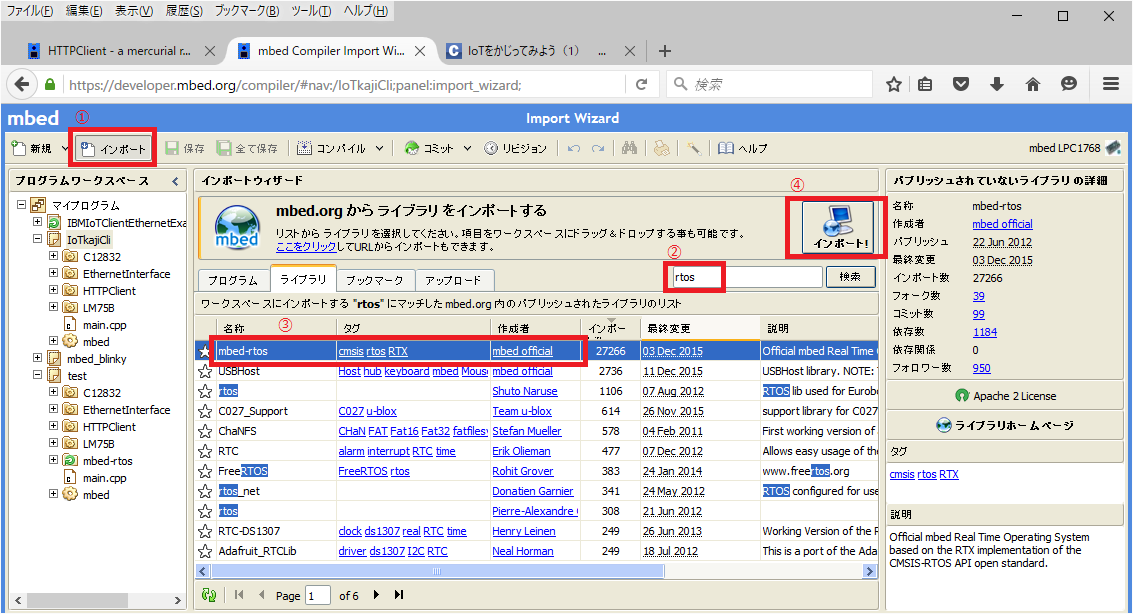Toggle favorite star for Adafruit_RTCLib row
Image resolution: width=1133 pixels, height=614 pixels.
(x=205, y=551)
